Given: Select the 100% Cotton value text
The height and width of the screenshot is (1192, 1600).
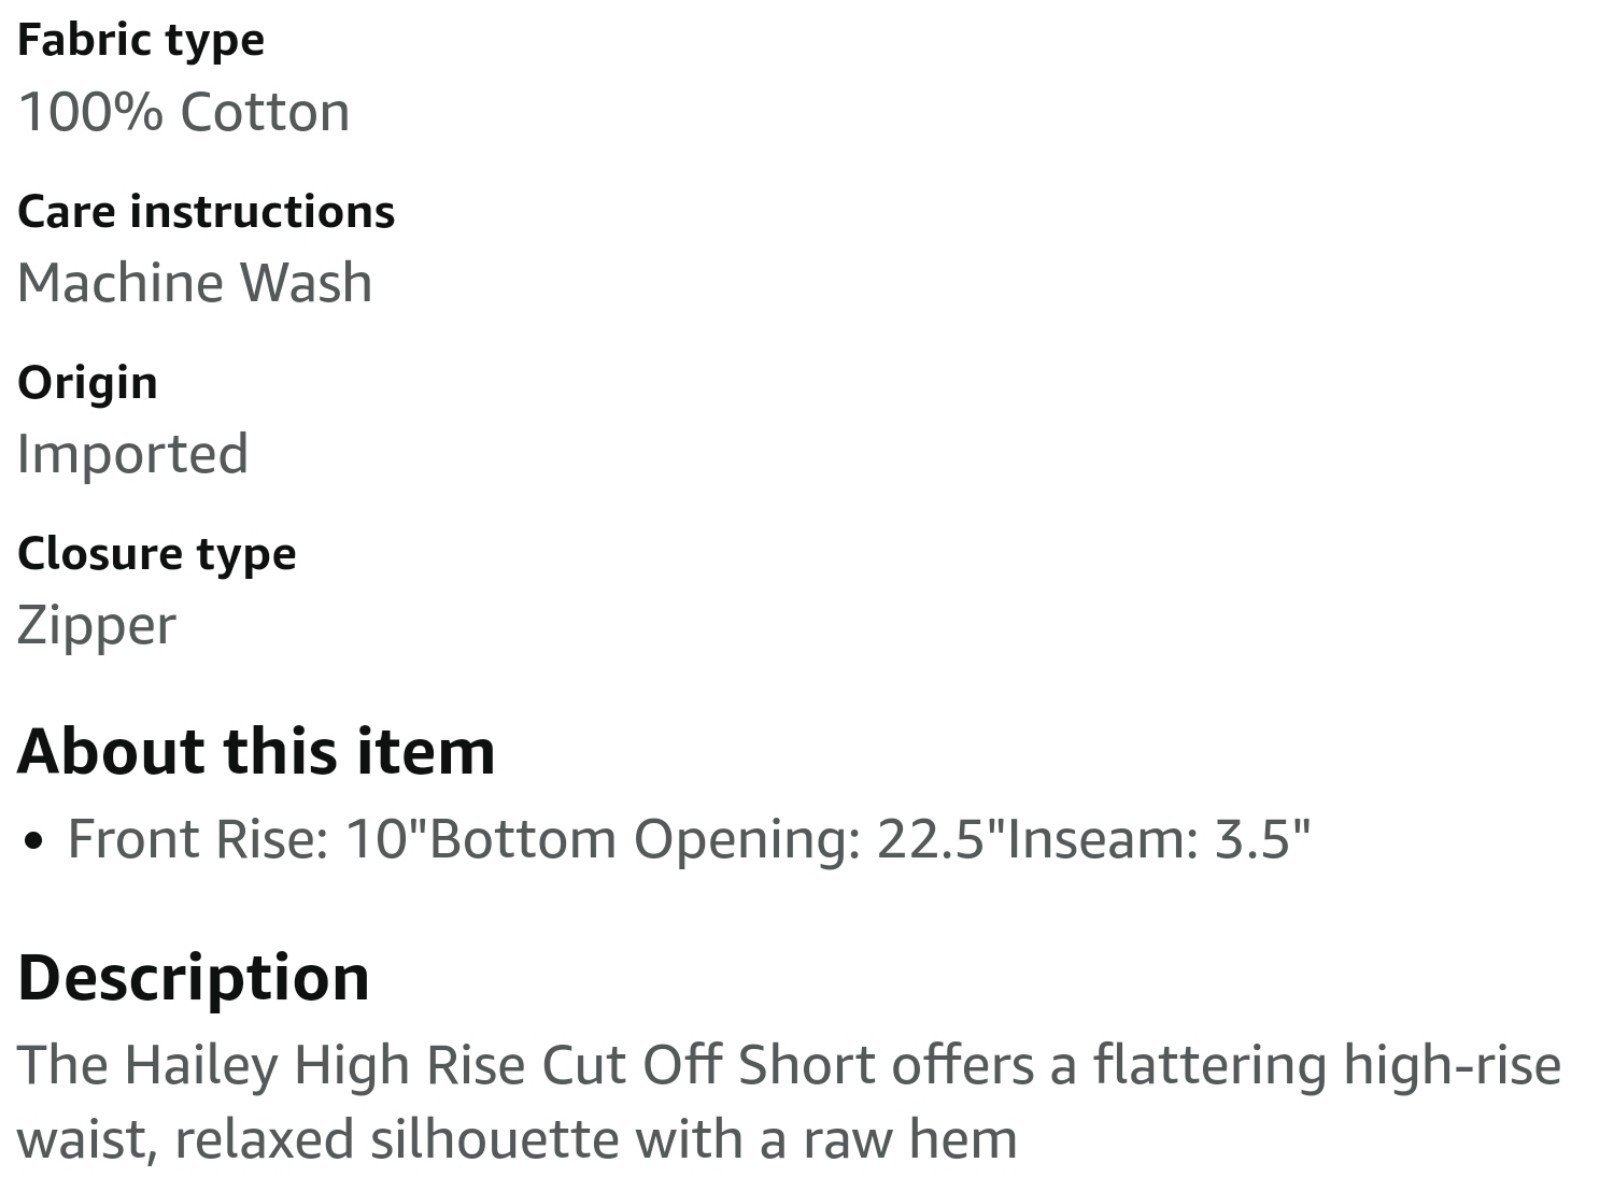Looking at the screenshot, I should [x=184, y=111].
